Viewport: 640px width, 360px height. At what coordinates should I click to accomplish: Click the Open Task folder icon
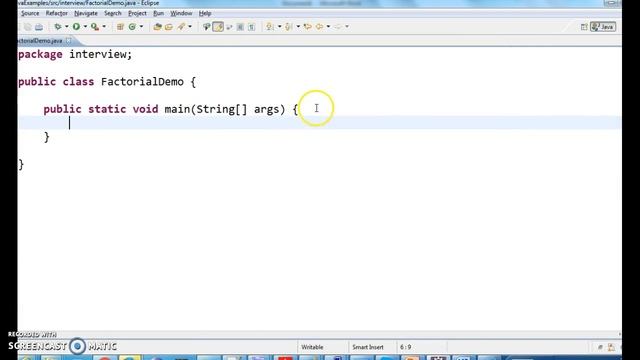tap(169, 27)
